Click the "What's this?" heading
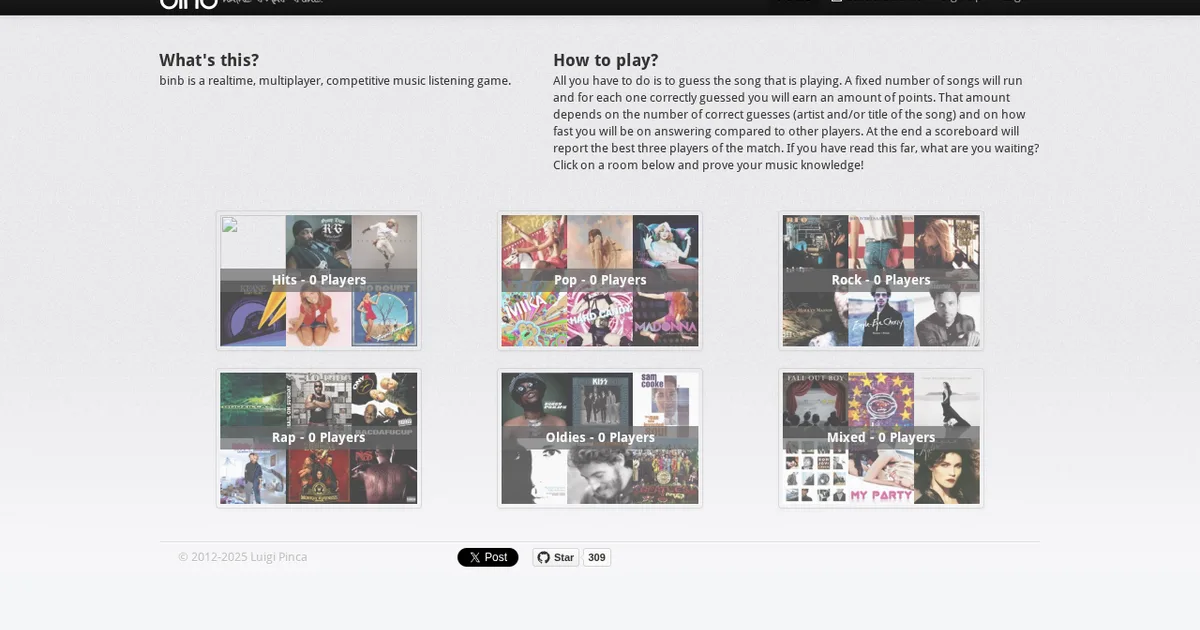The height and width of the screenshot is (630, 1200). (209, 60)
